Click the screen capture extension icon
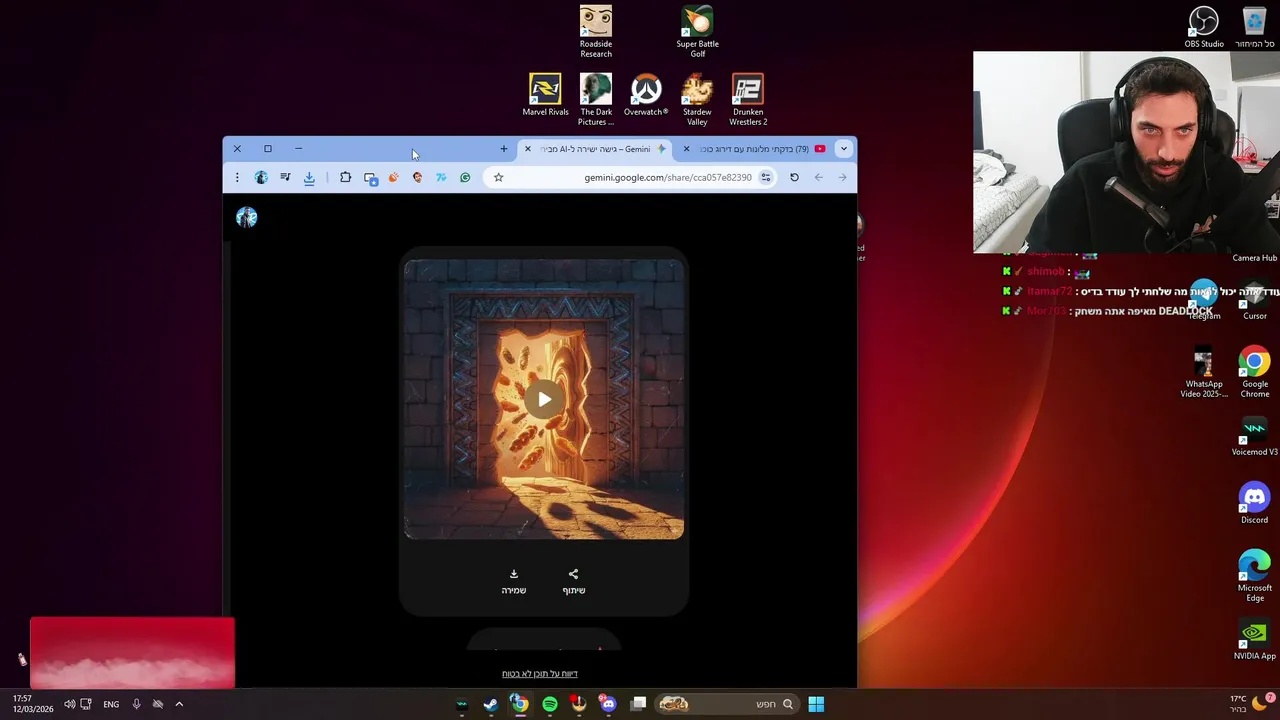The image size is (1280, 720). 370,177
